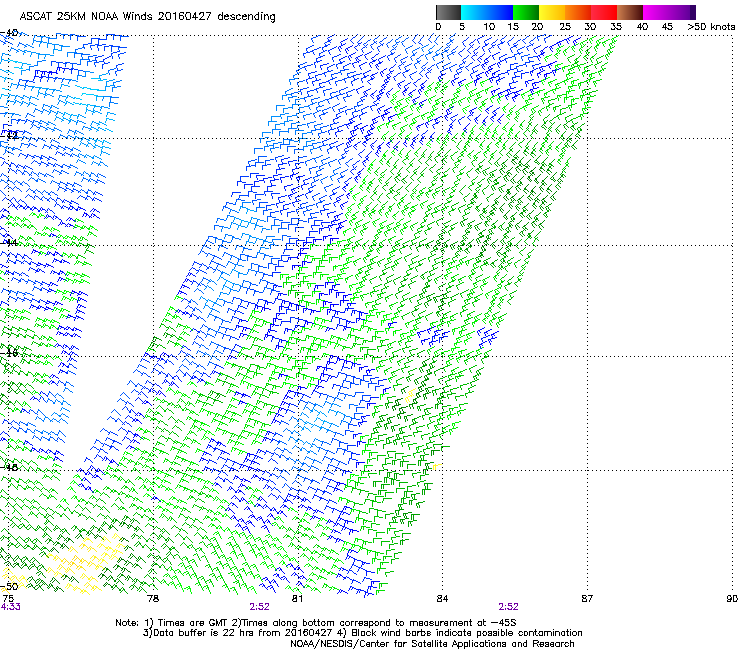740x650 pixels.
Task: Pick the dark purple 45-50 knots swatch
Action: pyautogui.click(x=682, y=12)
